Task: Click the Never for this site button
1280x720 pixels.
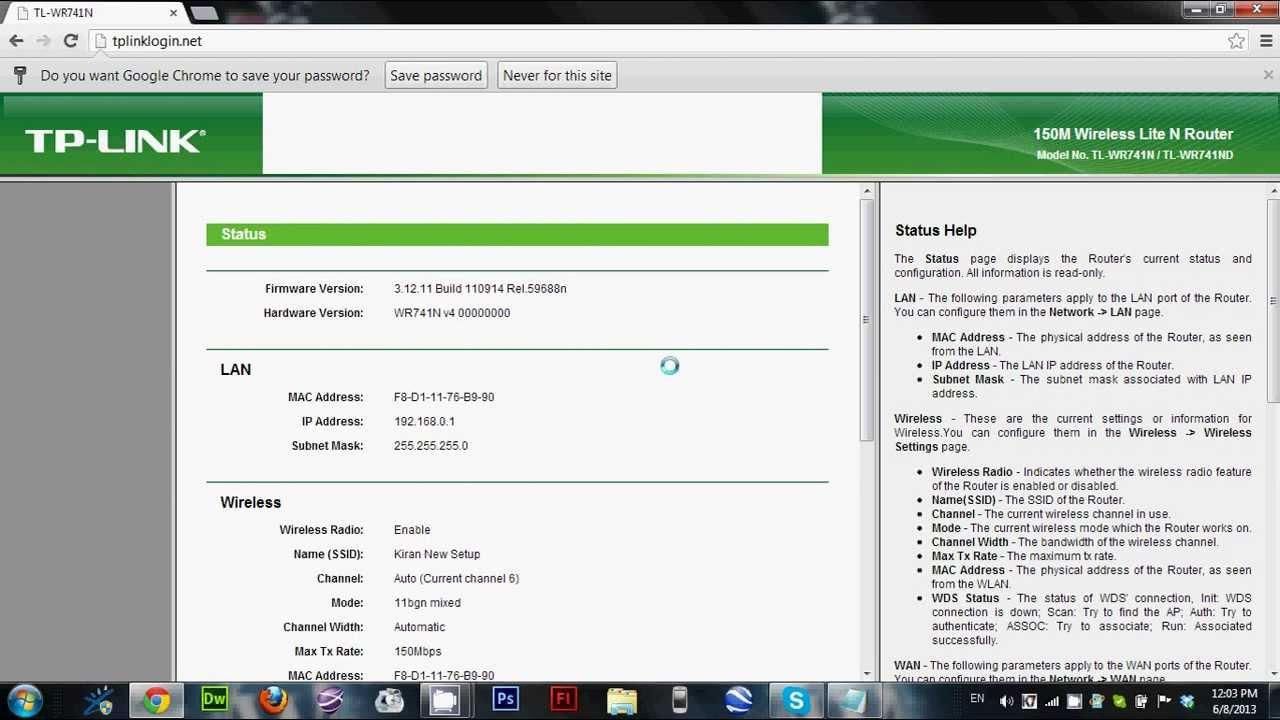Action: (x=557, y=74)
